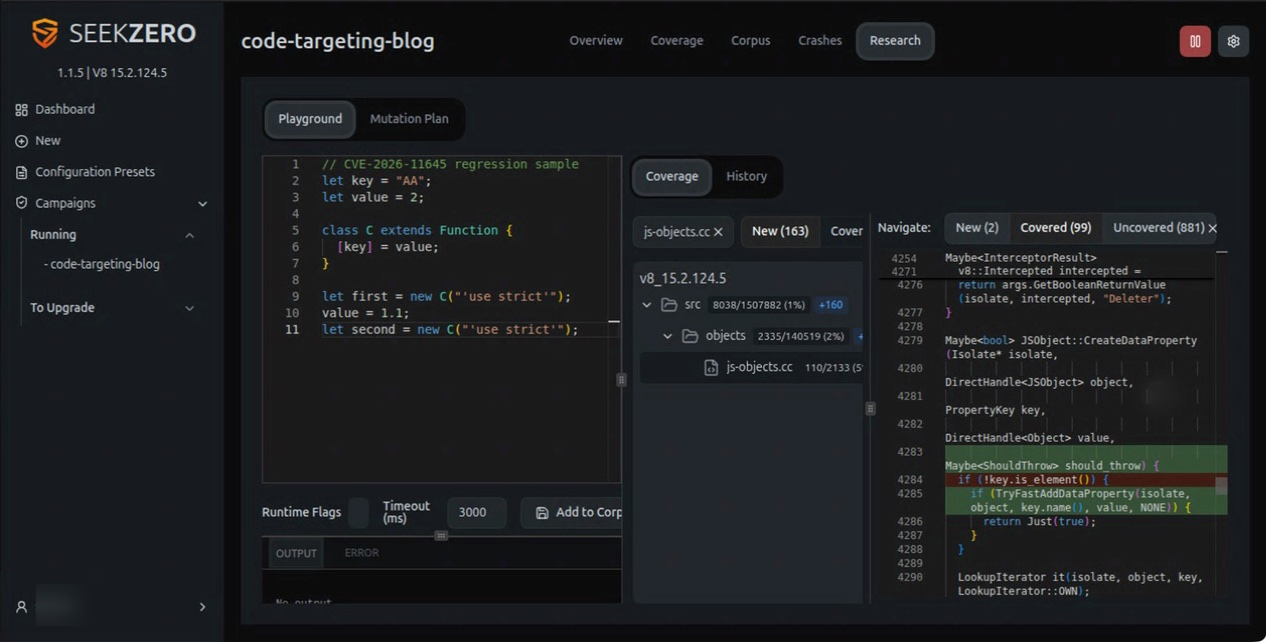Click the objects folder icon
The image size is (1266, 642).
coord(690,336)
